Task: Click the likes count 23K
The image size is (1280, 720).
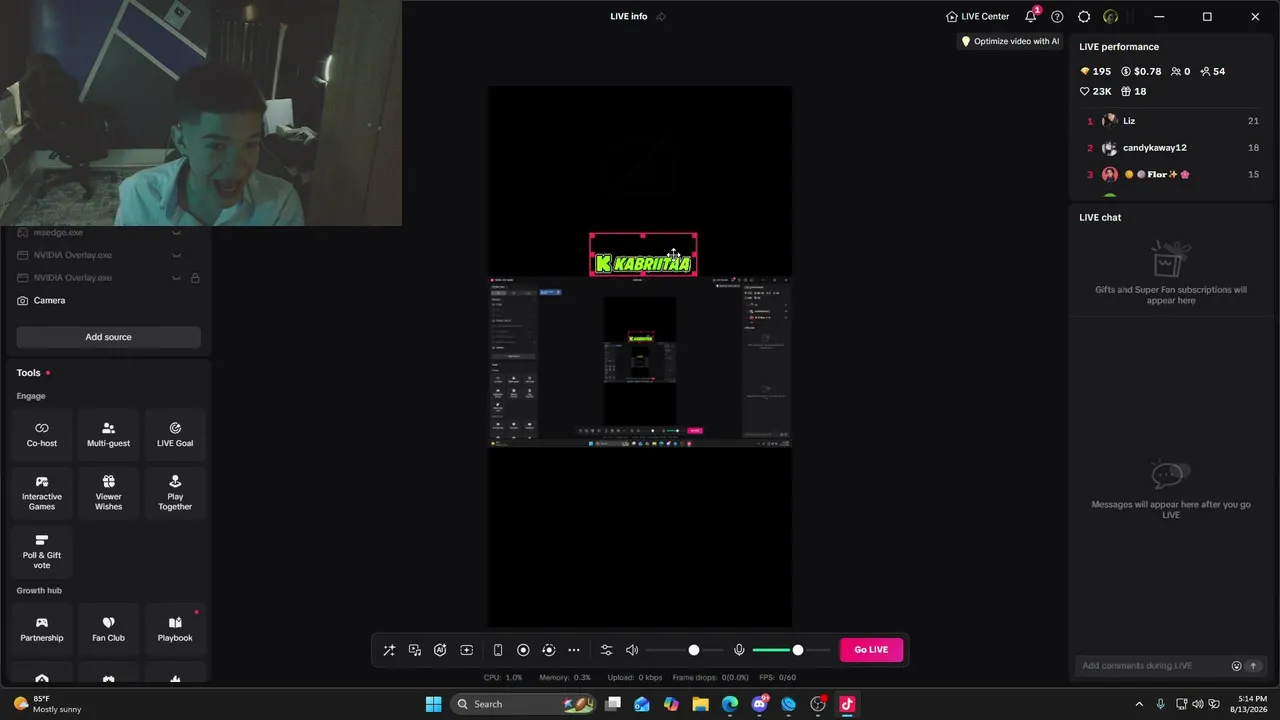Action: (1095, 92)
